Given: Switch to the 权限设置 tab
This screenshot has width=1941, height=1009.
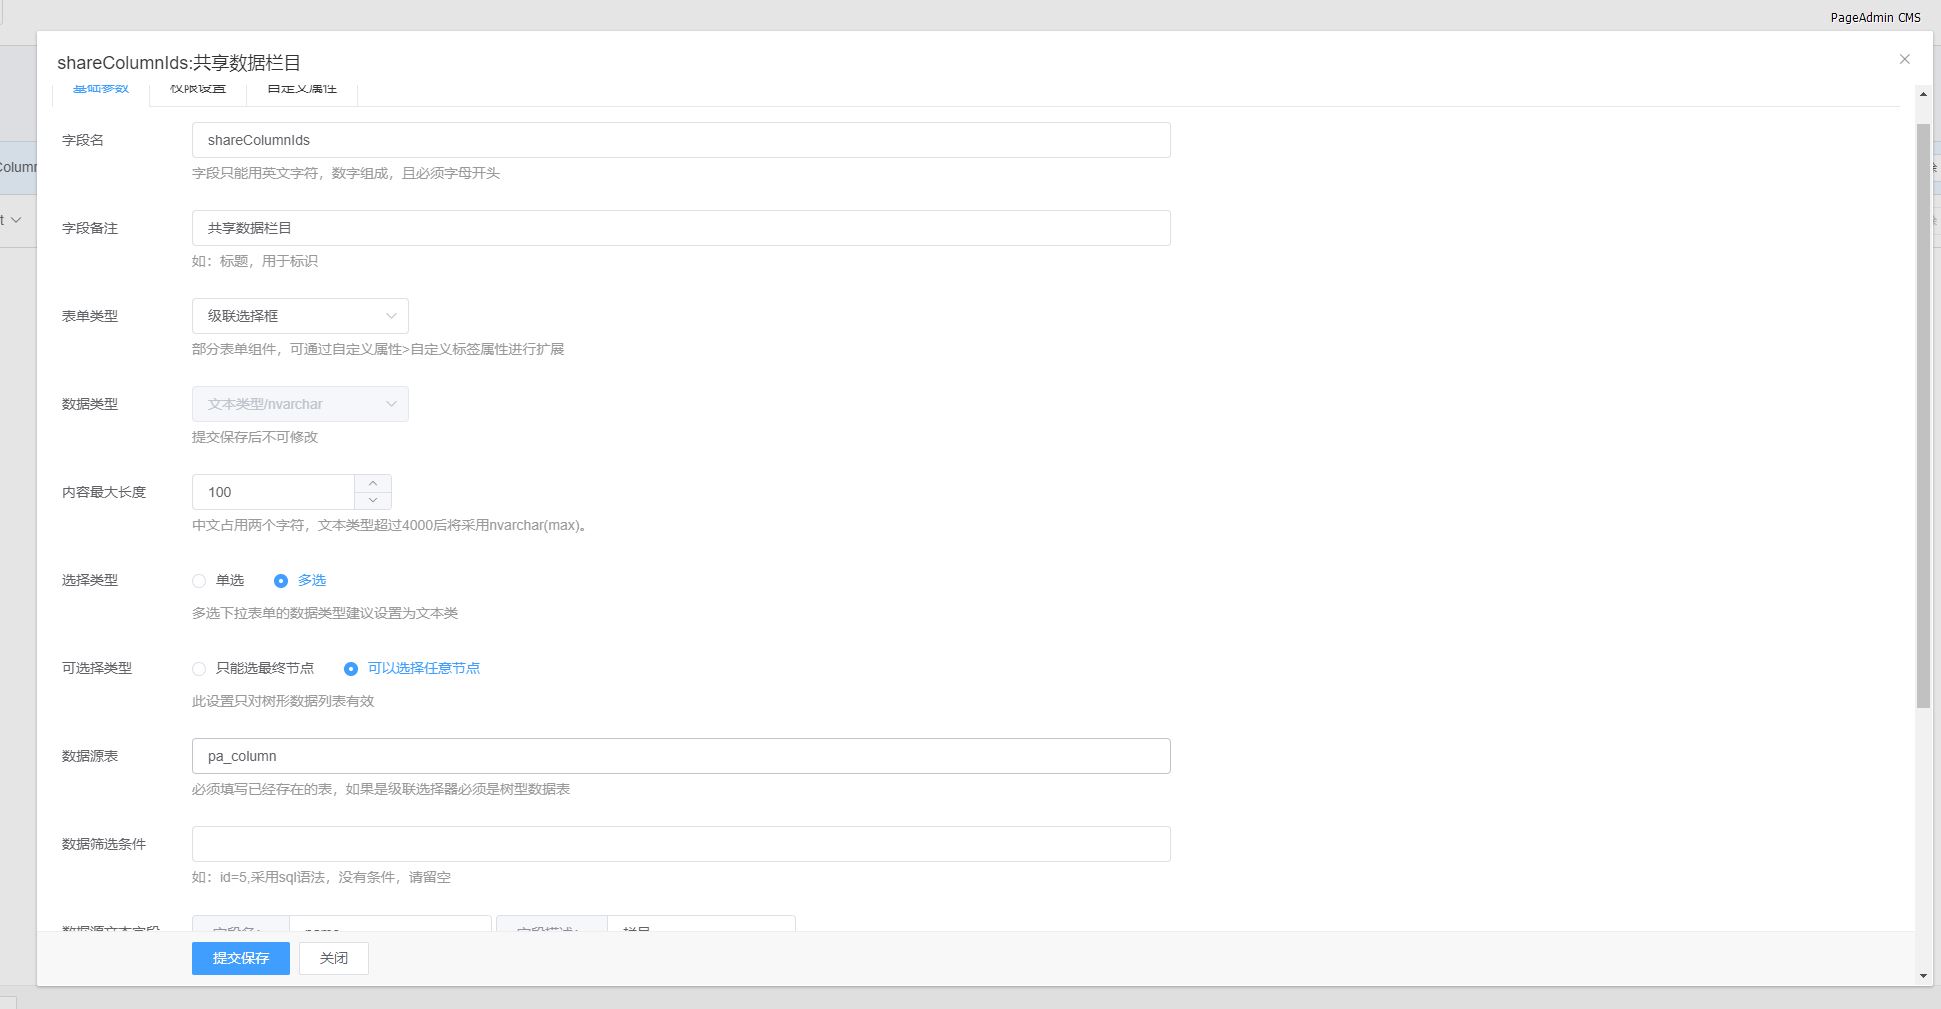Looking at the screenshot, I should tap(198, 90).
